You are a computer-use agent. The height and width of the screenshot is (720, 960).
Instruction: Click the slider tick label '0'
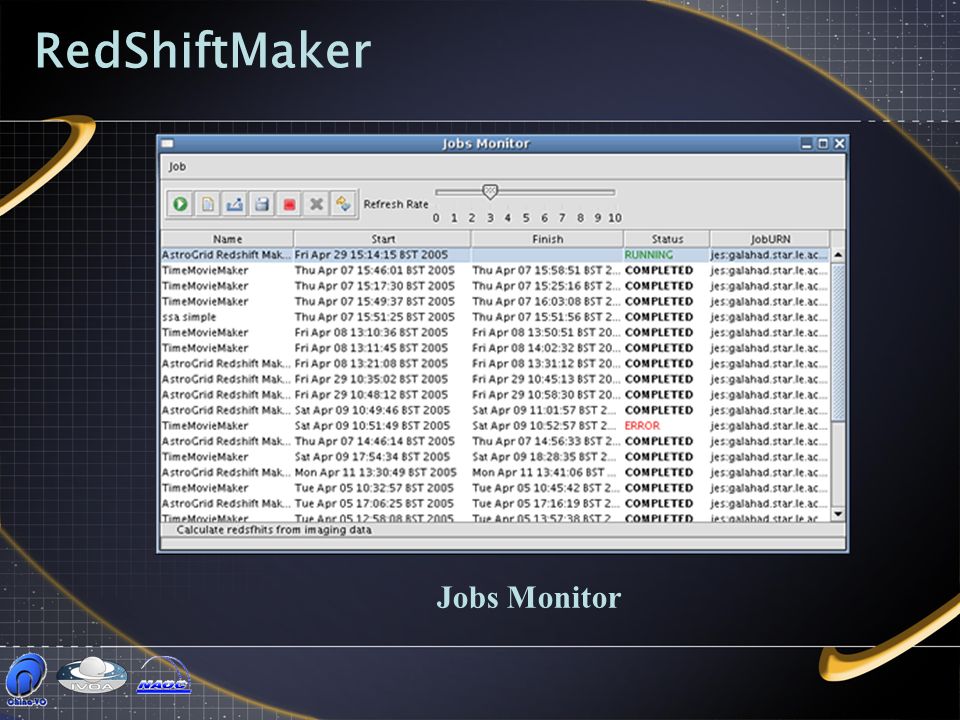[436, 218]
